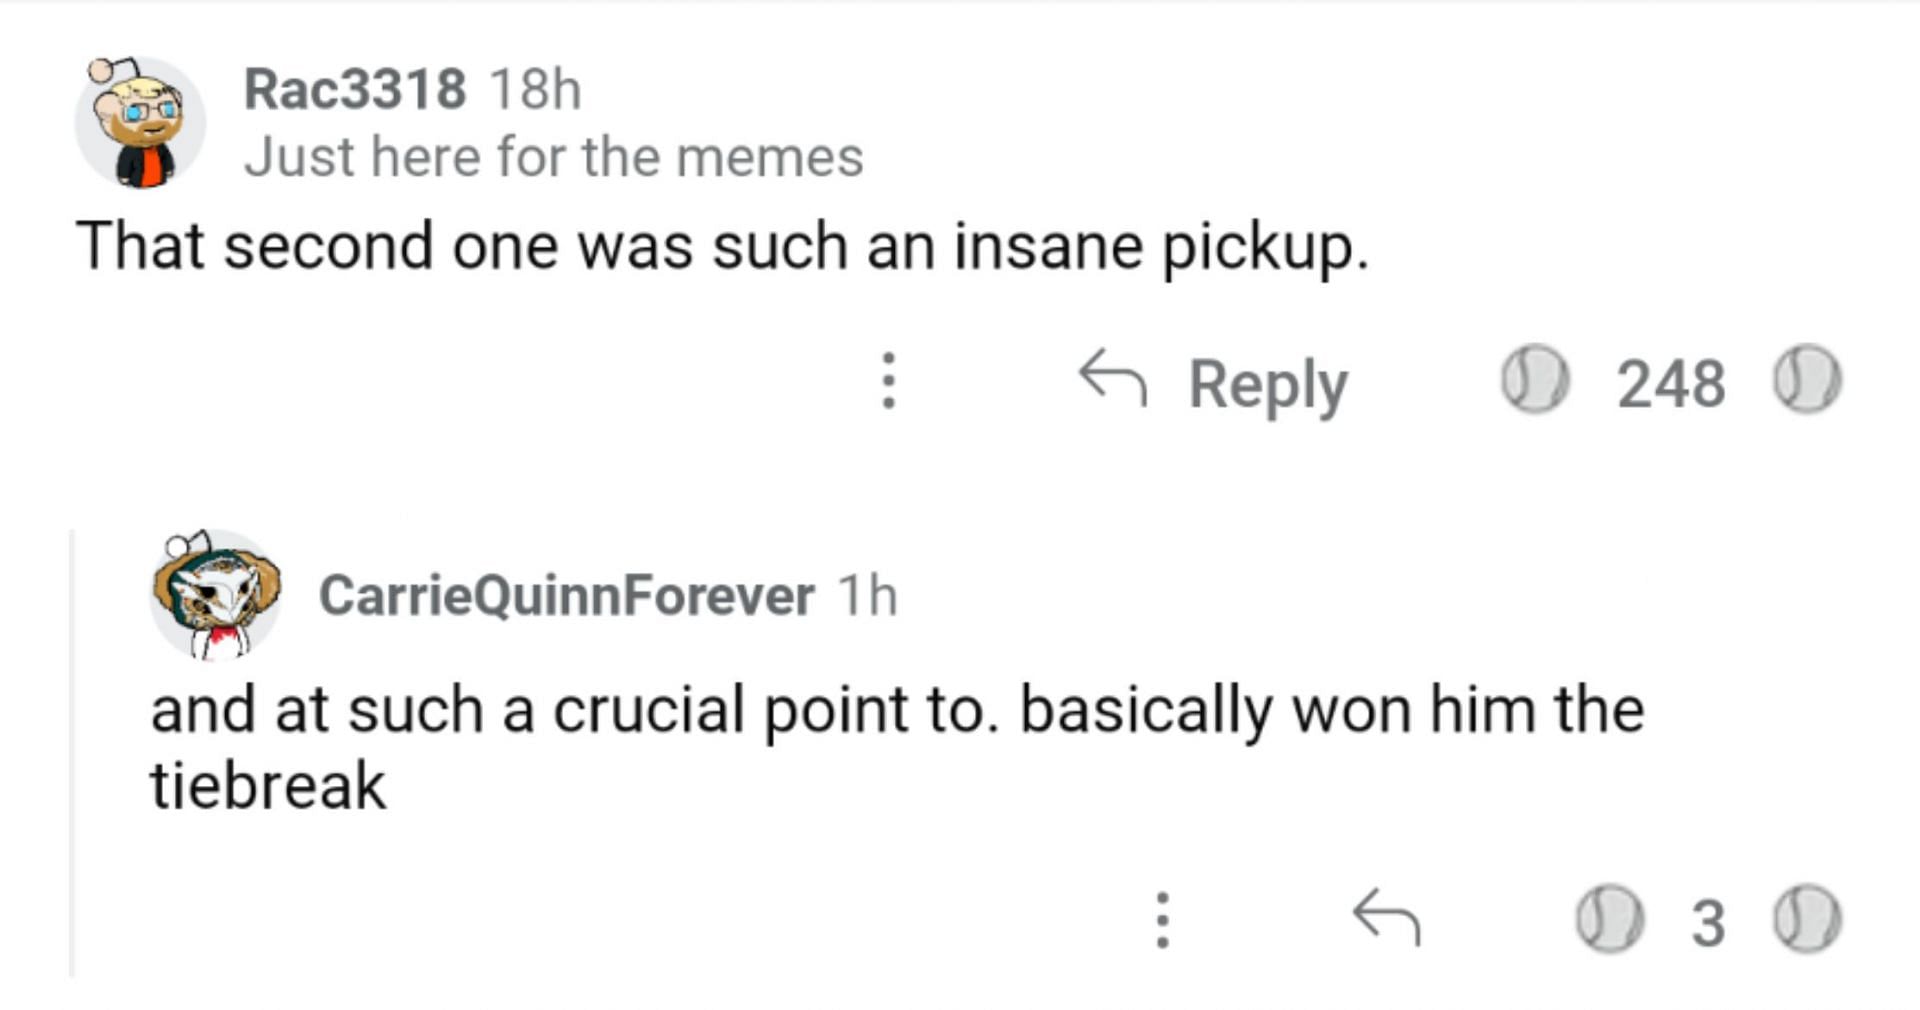Go to the CarrieQuinnForever username profile
The image size is (1920, 1010).
point(566,596)
